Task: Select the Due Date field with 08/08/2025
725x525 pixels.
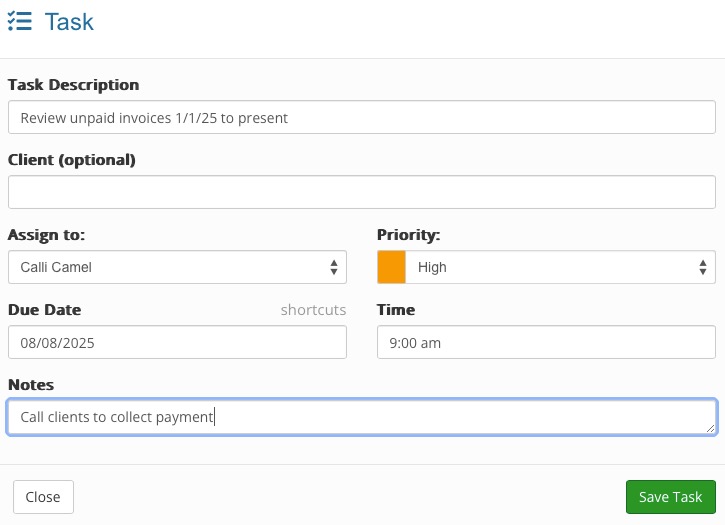Action: click(177, 342)
